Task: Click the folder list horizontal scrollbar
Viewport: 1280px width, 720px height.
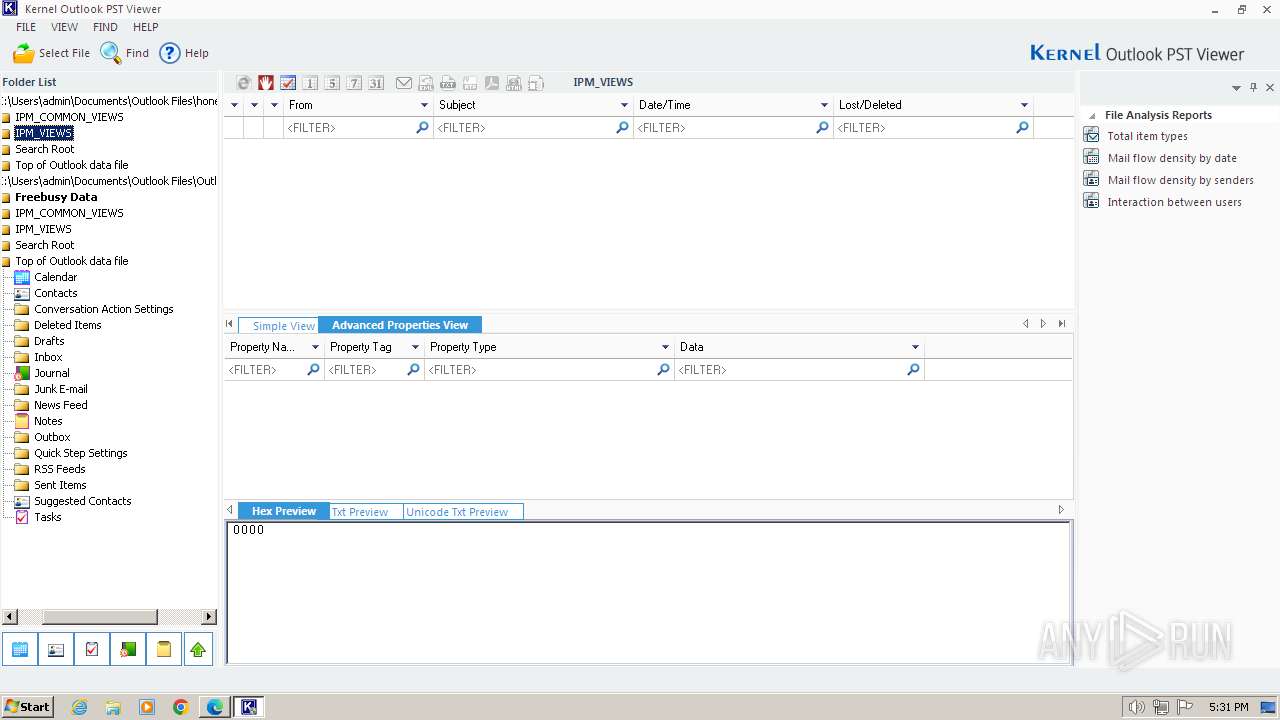Action: [110, 617]
